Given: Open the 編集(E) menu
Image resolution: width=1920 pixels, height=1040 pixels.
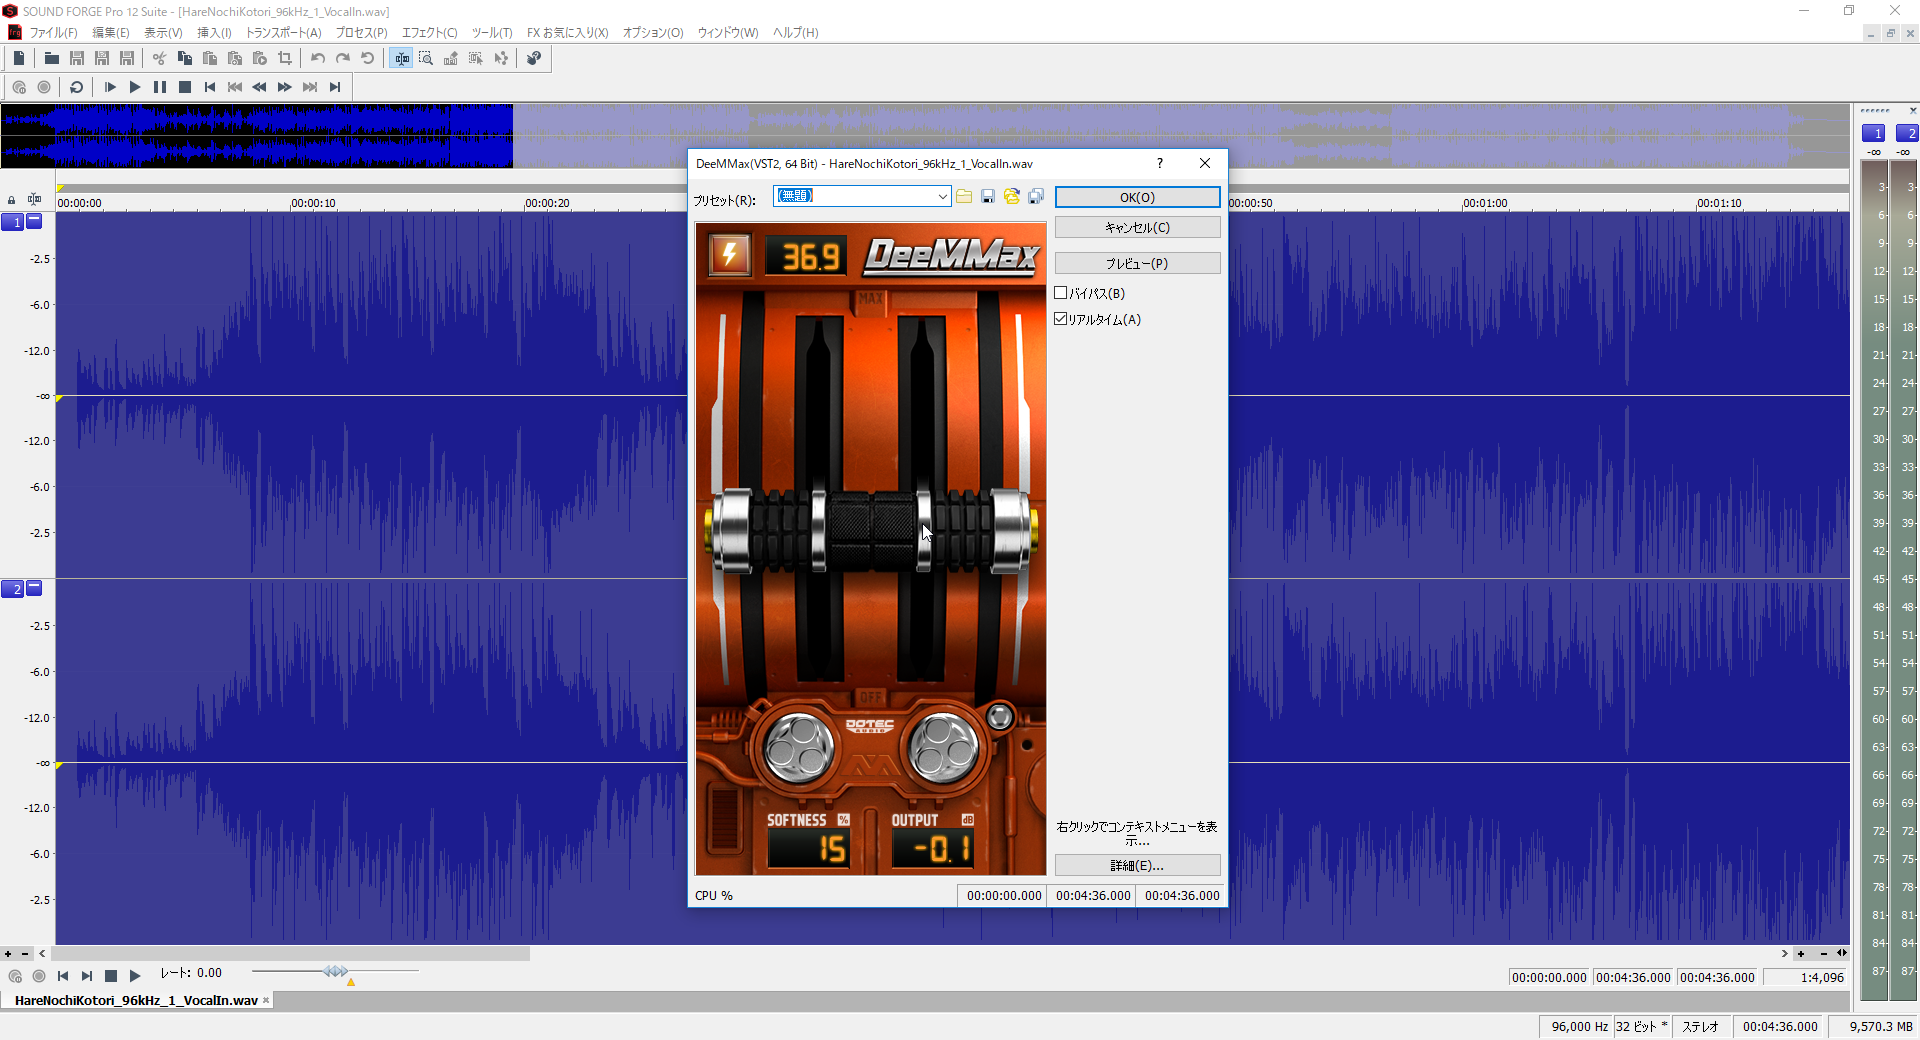Looking at the screenshot, I should (x=111, y=33).
